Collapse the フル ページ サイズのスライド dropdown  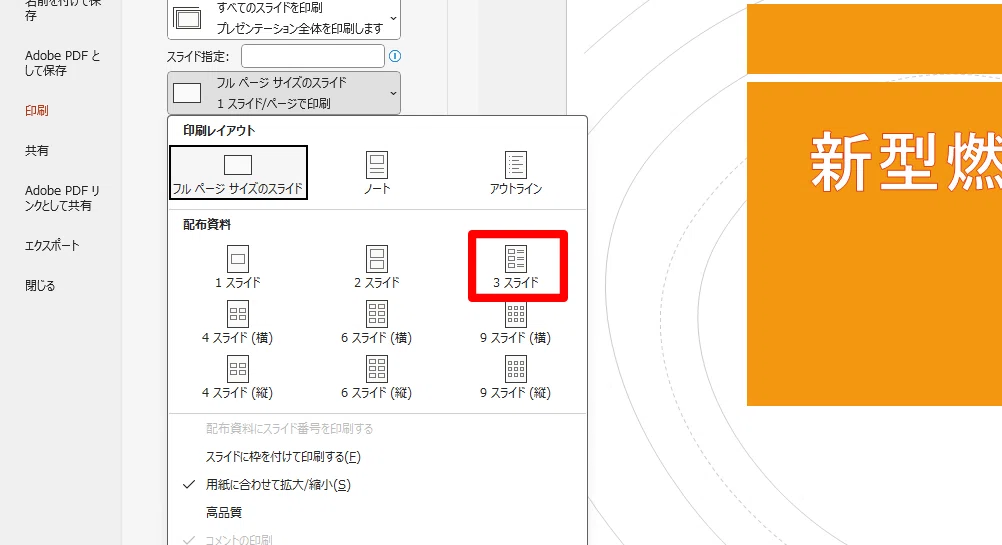(x=284, y=93)
